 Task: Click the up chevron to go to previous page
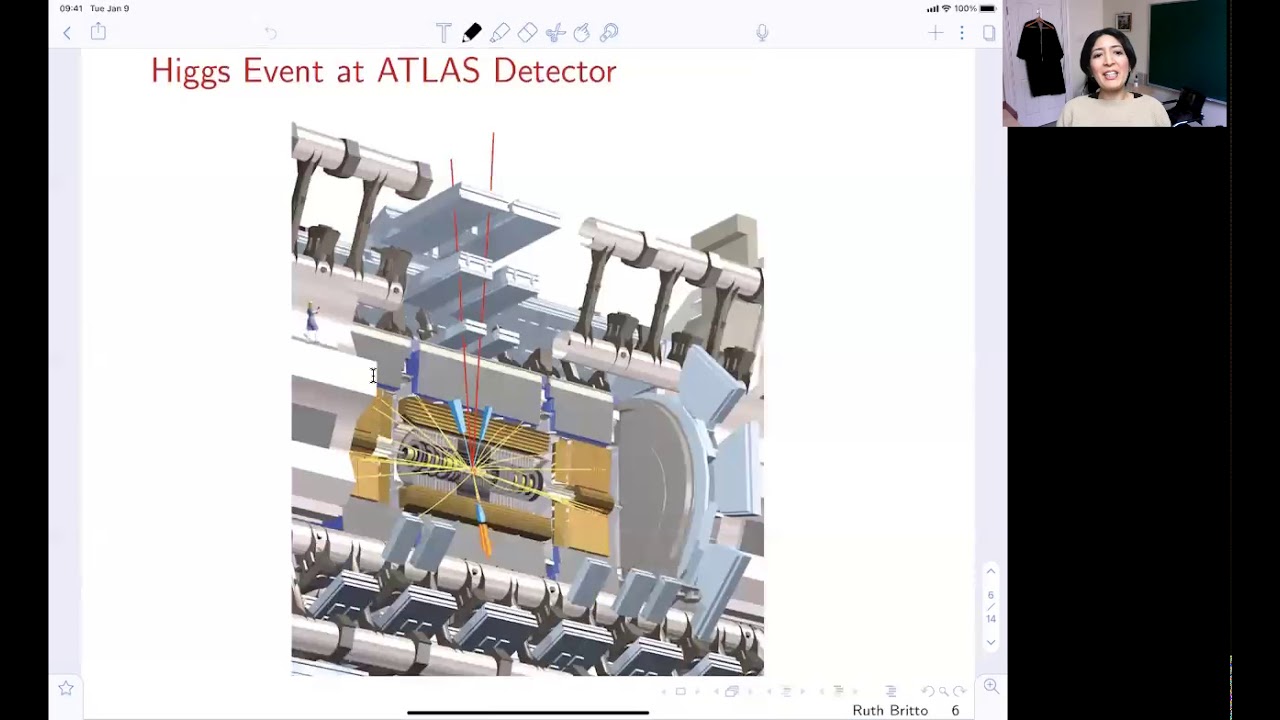(x=991, y=571)
